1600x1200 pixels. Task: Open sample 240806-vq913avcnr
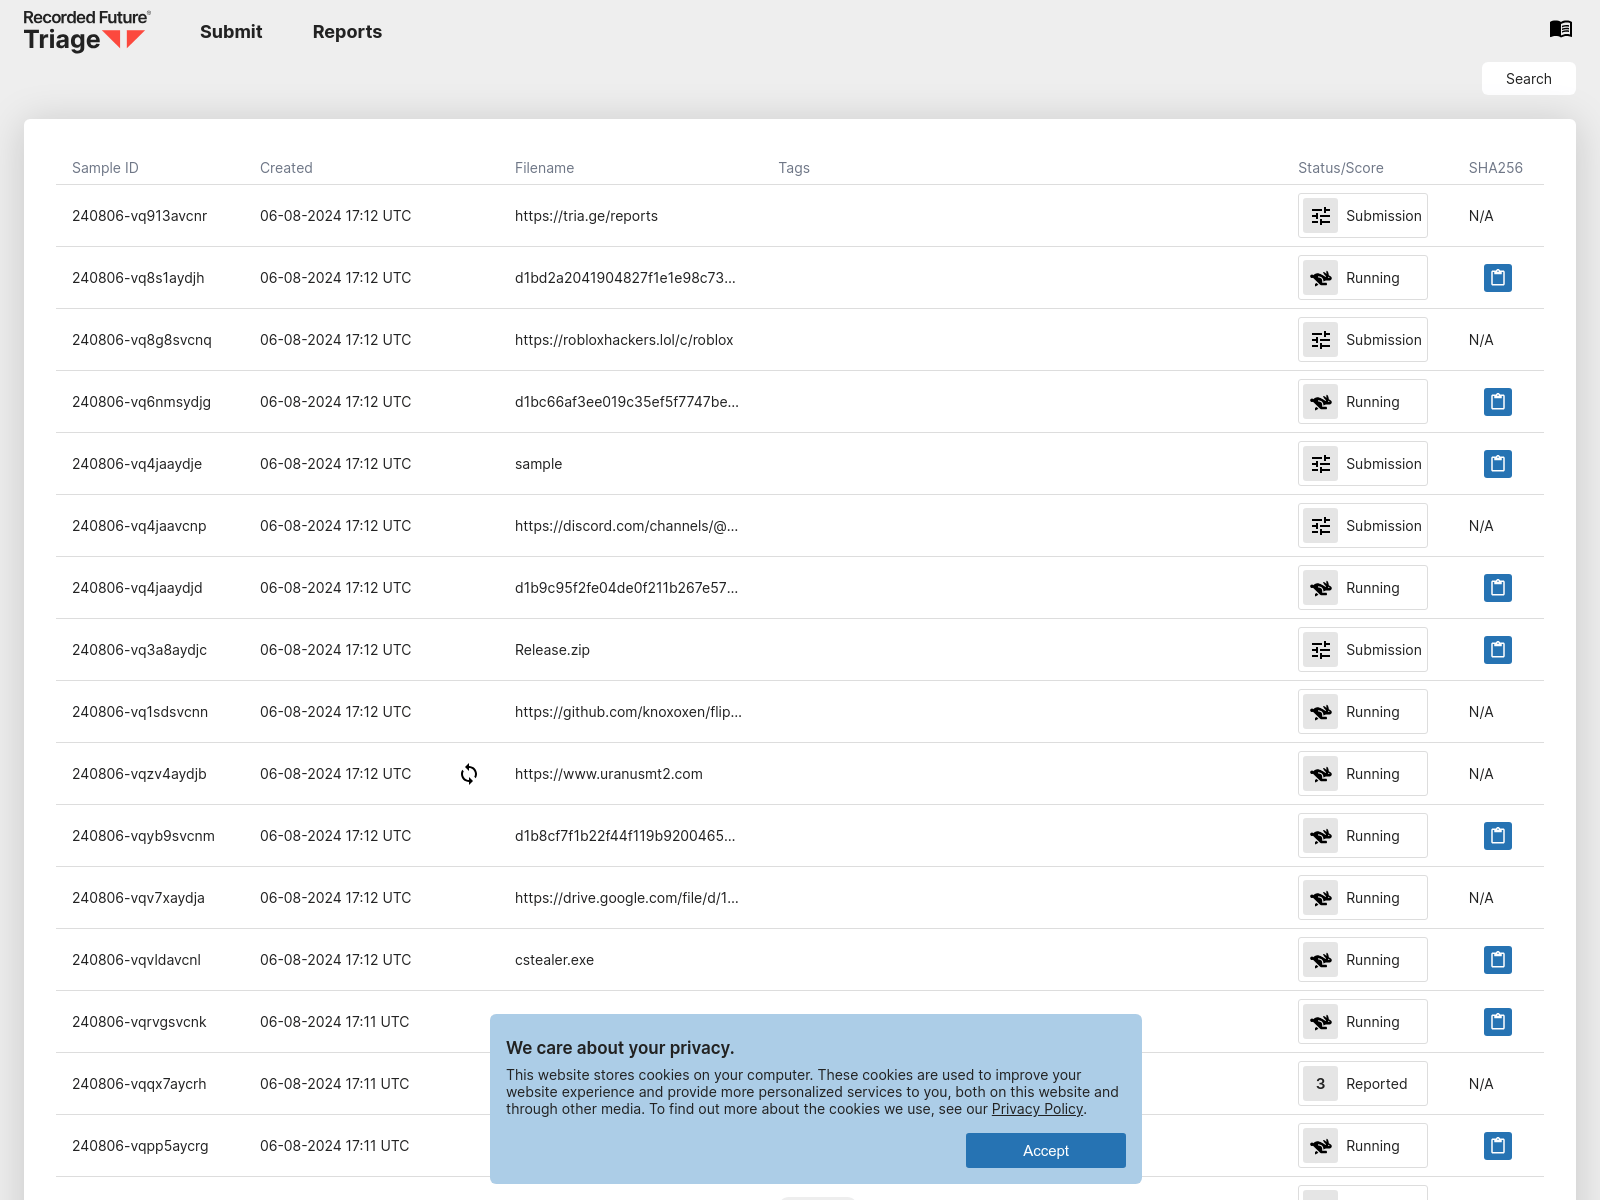139,216
